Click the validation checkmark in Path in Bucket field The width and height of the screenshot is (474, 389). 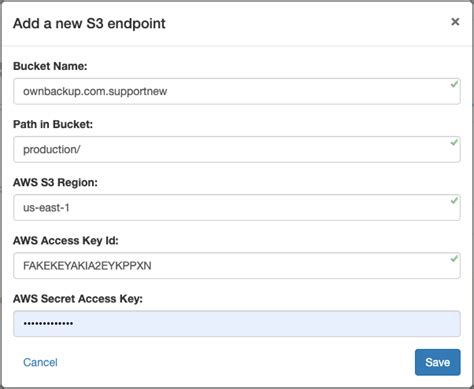454,142
